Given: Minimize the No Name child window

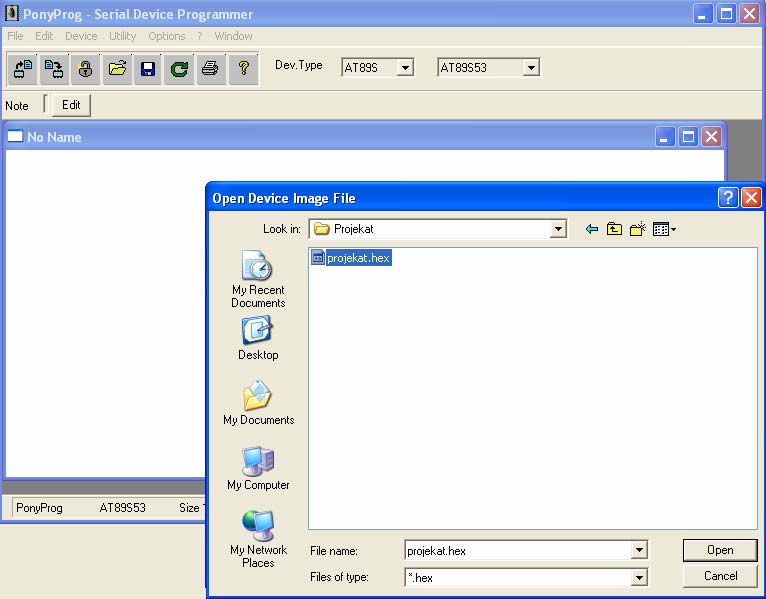Looking at the screenshot, I should point(664,137).
